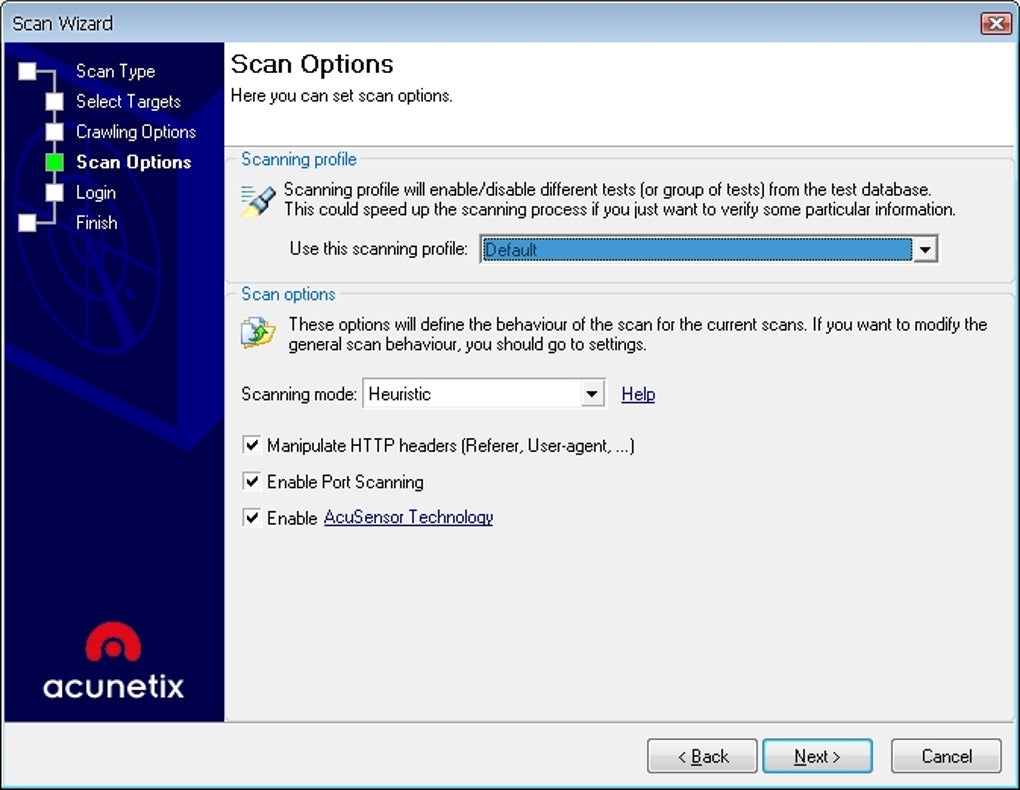Screen dimensions: 1020x790
Task: Click the Back button
Action: click(701, 756)
